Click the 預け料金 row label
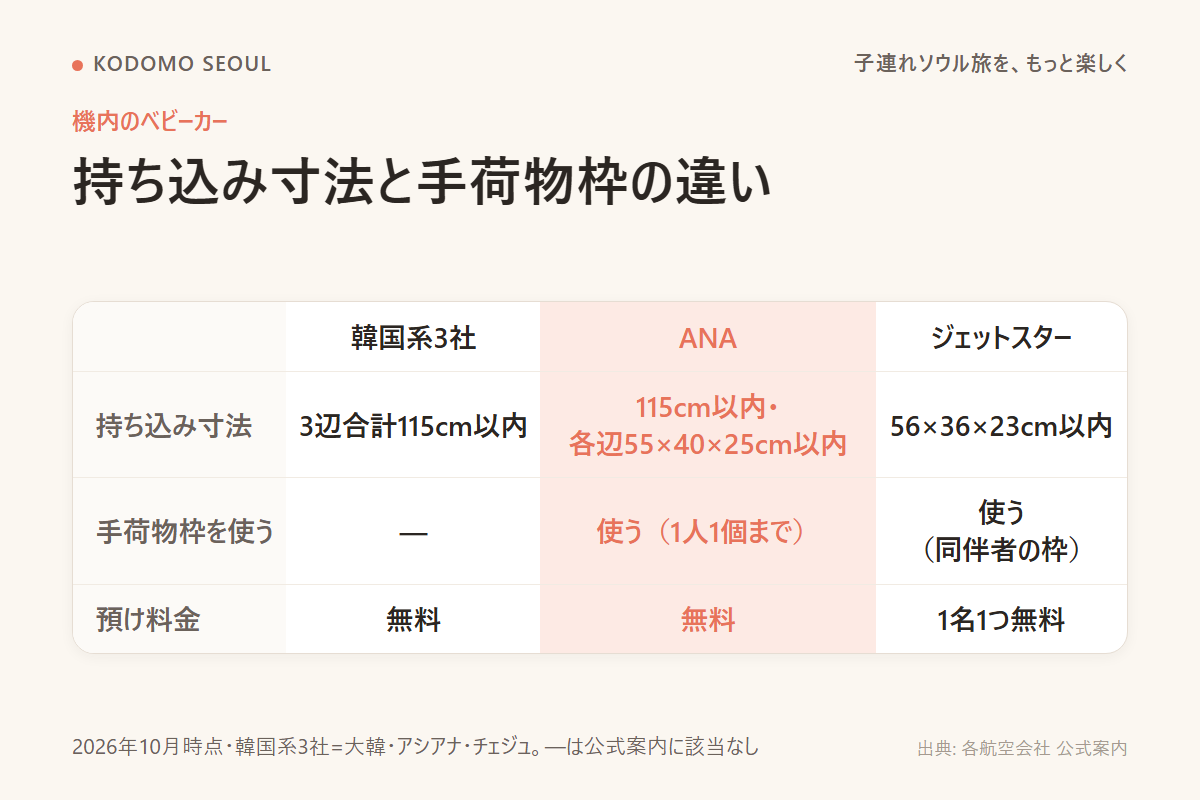 148,620
